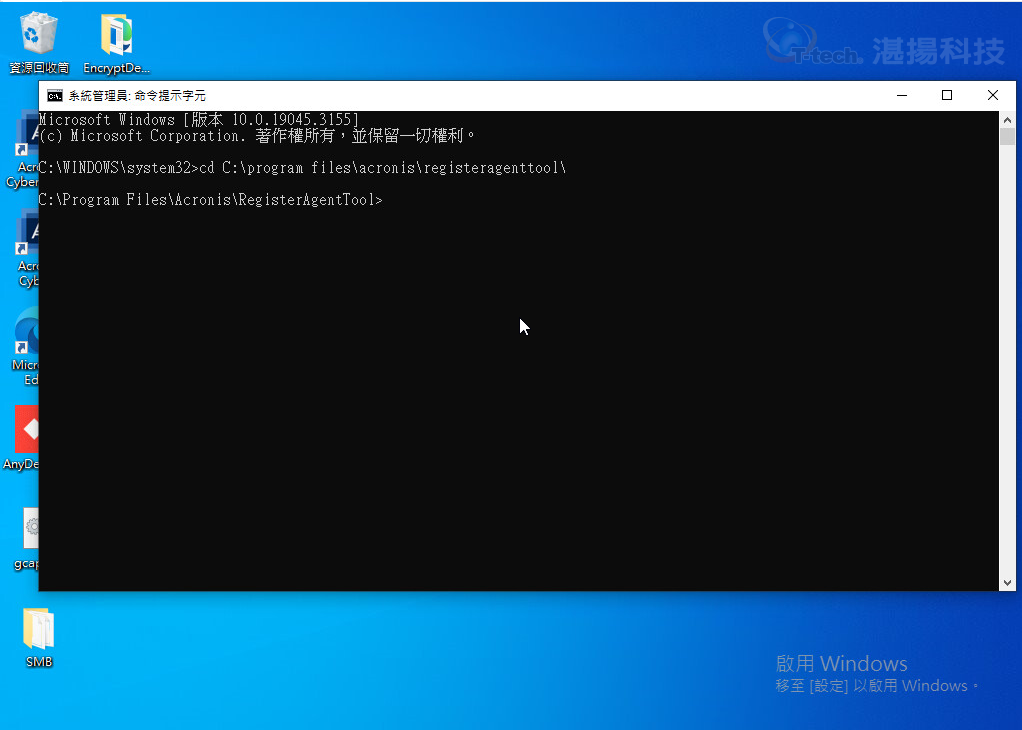Viewport: 1022px width, 730px height.
Task: Open the Recycle Bin desktop icon
Action: 38,42
